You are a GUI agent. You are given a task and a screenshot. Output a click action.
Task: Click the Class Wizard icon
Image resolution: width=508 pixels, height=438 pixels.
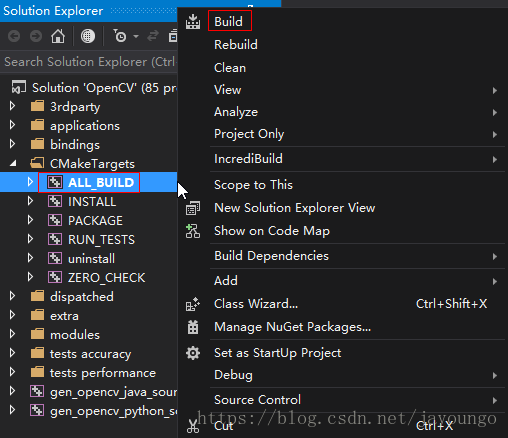[193, 304]
